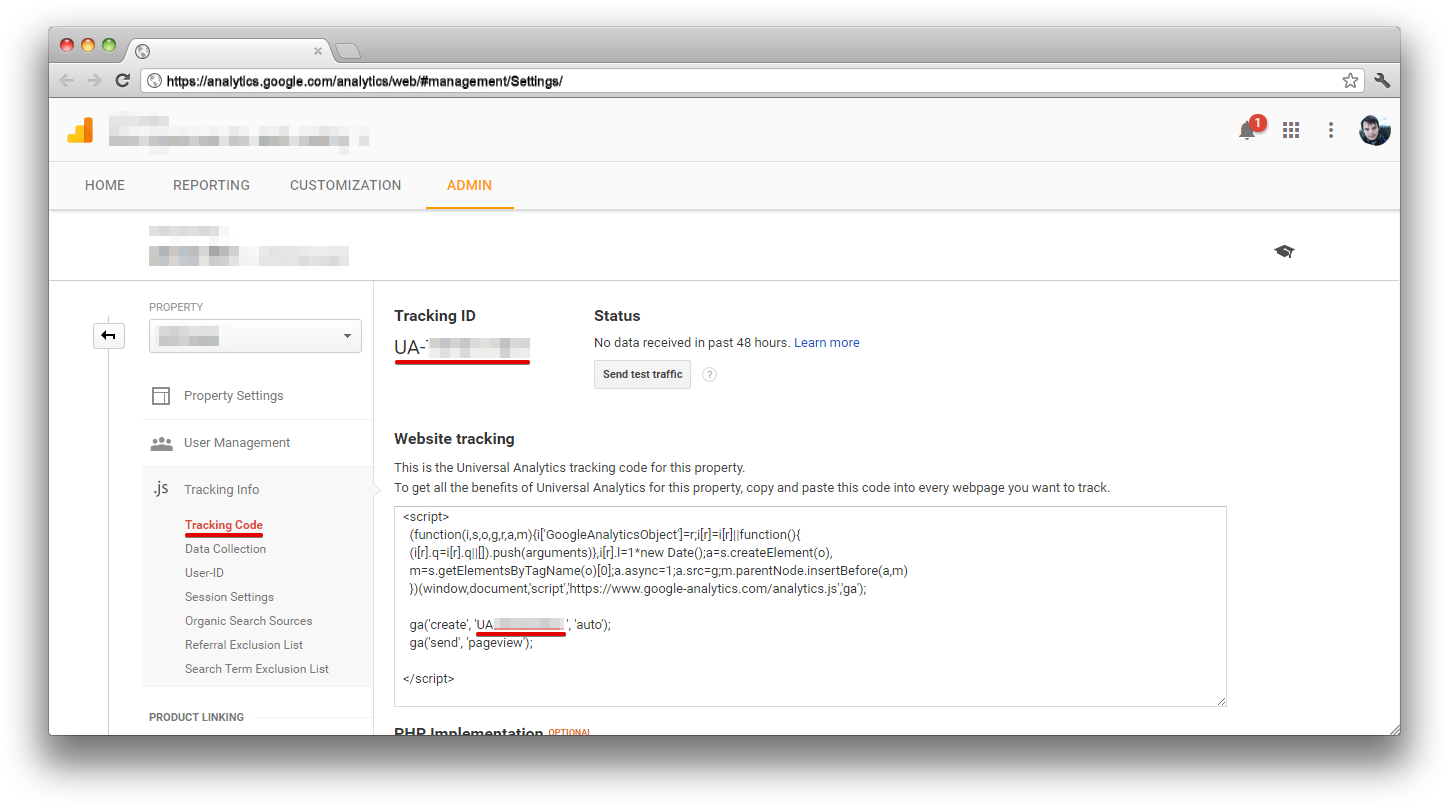Go to the HOME tab
1449x806 pixels.
(x=105, y=185)
